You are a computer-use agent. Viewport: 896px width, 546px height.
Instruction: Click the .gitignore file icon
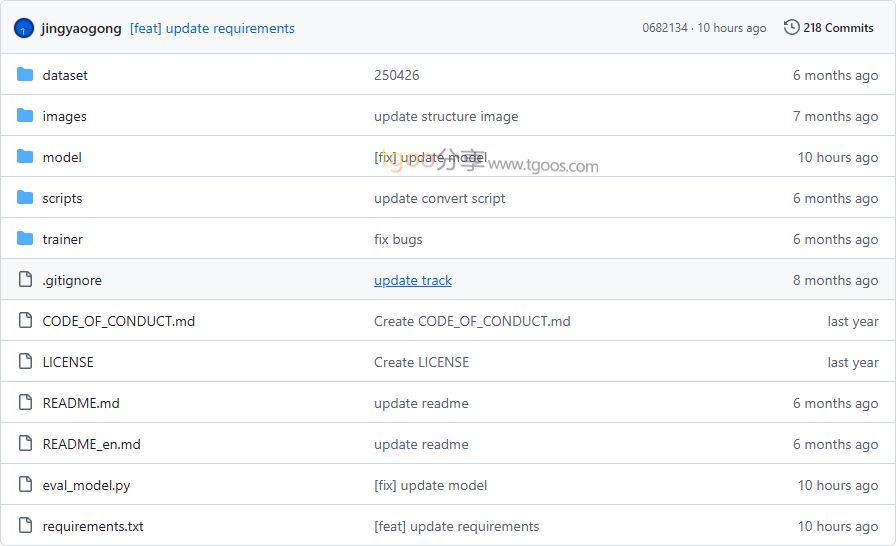click(x=25, y=280)
